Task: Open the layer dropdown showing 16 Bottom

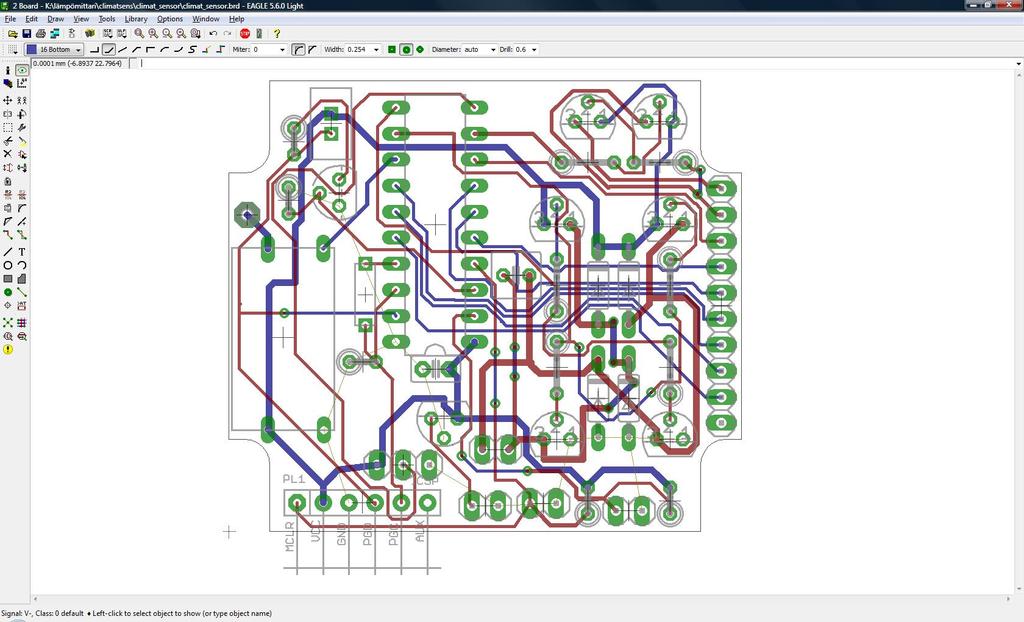Action: click(78, 49)
